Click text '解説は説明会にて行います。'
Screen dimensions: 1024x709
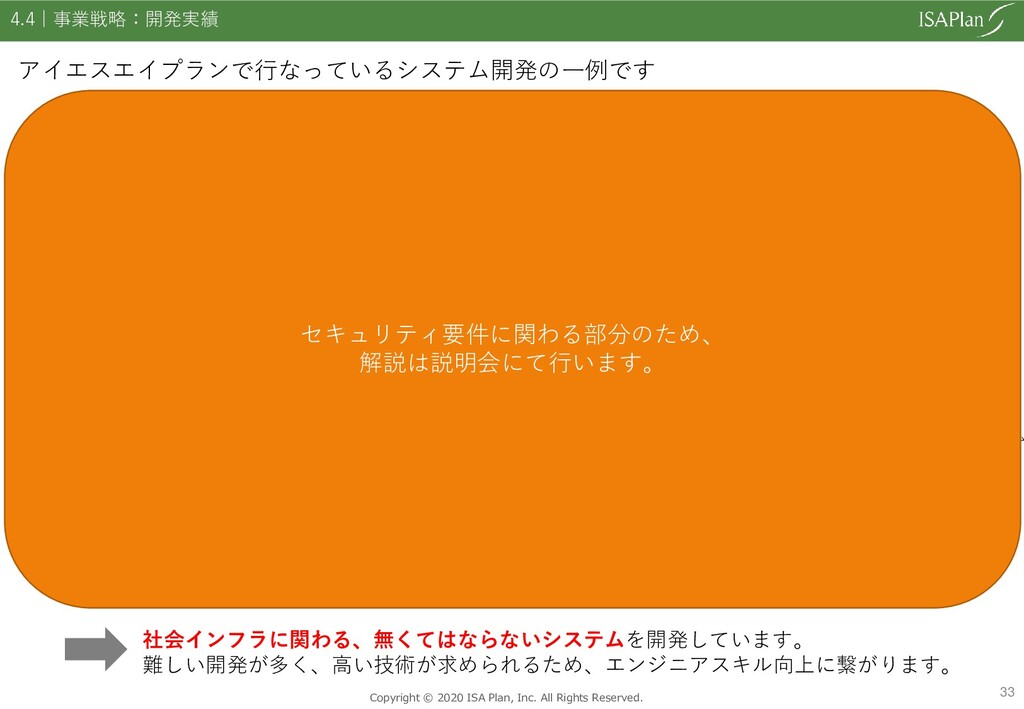[x=507, y=362]
